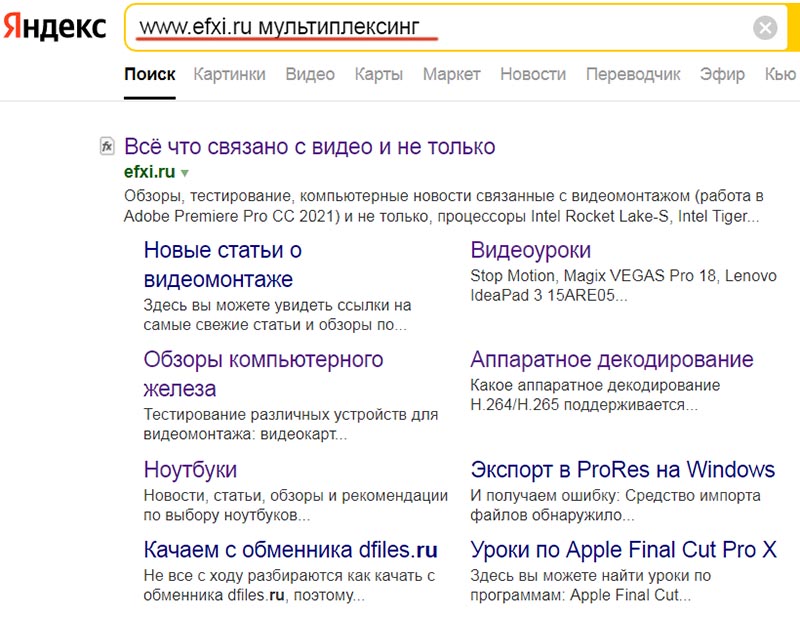This screenshot has width=800, height=617.
Task: Click the green efxi.ru site address
Action: pos(149,171)
